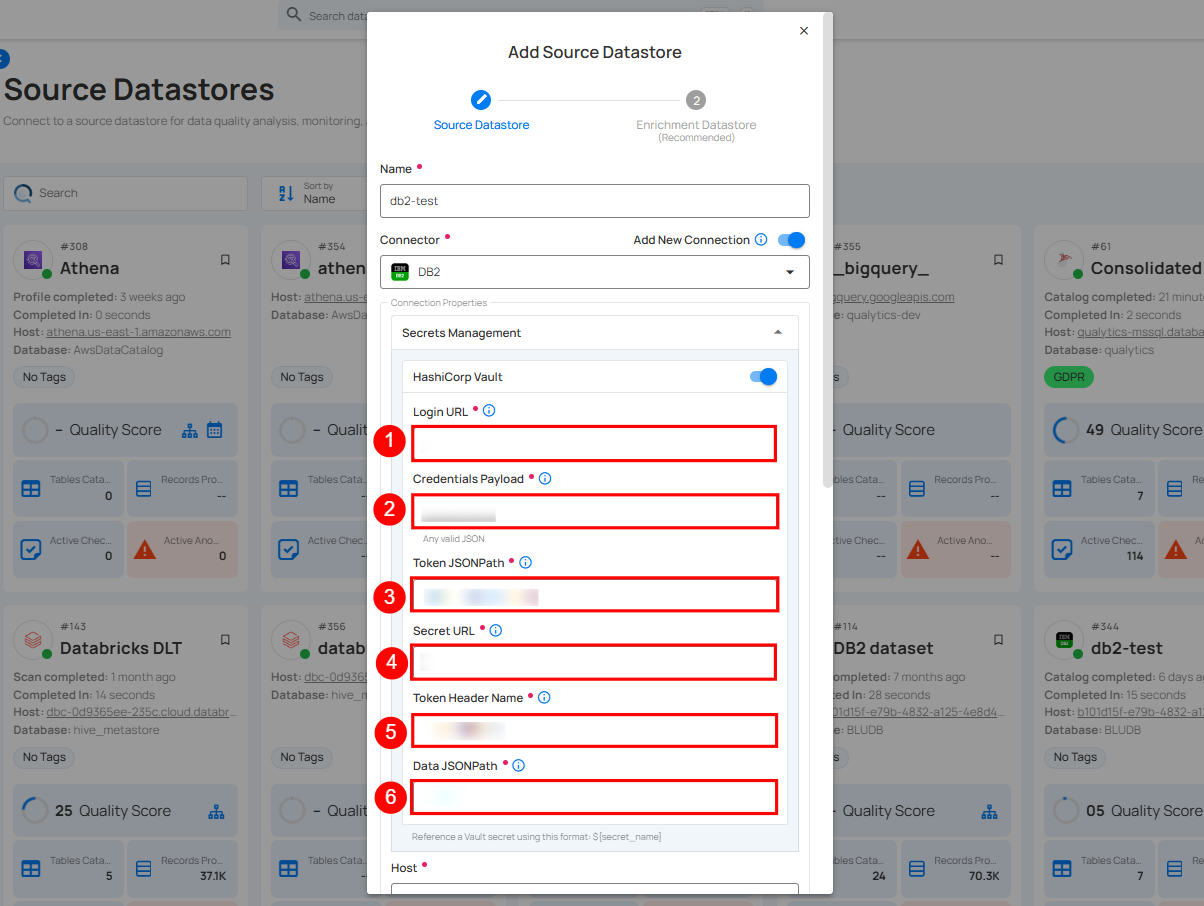Image resolution: width=1204 pixels, height=906 pixels.
Task: Click the Name field containing db2-test
Action: (x=594, y=201)
